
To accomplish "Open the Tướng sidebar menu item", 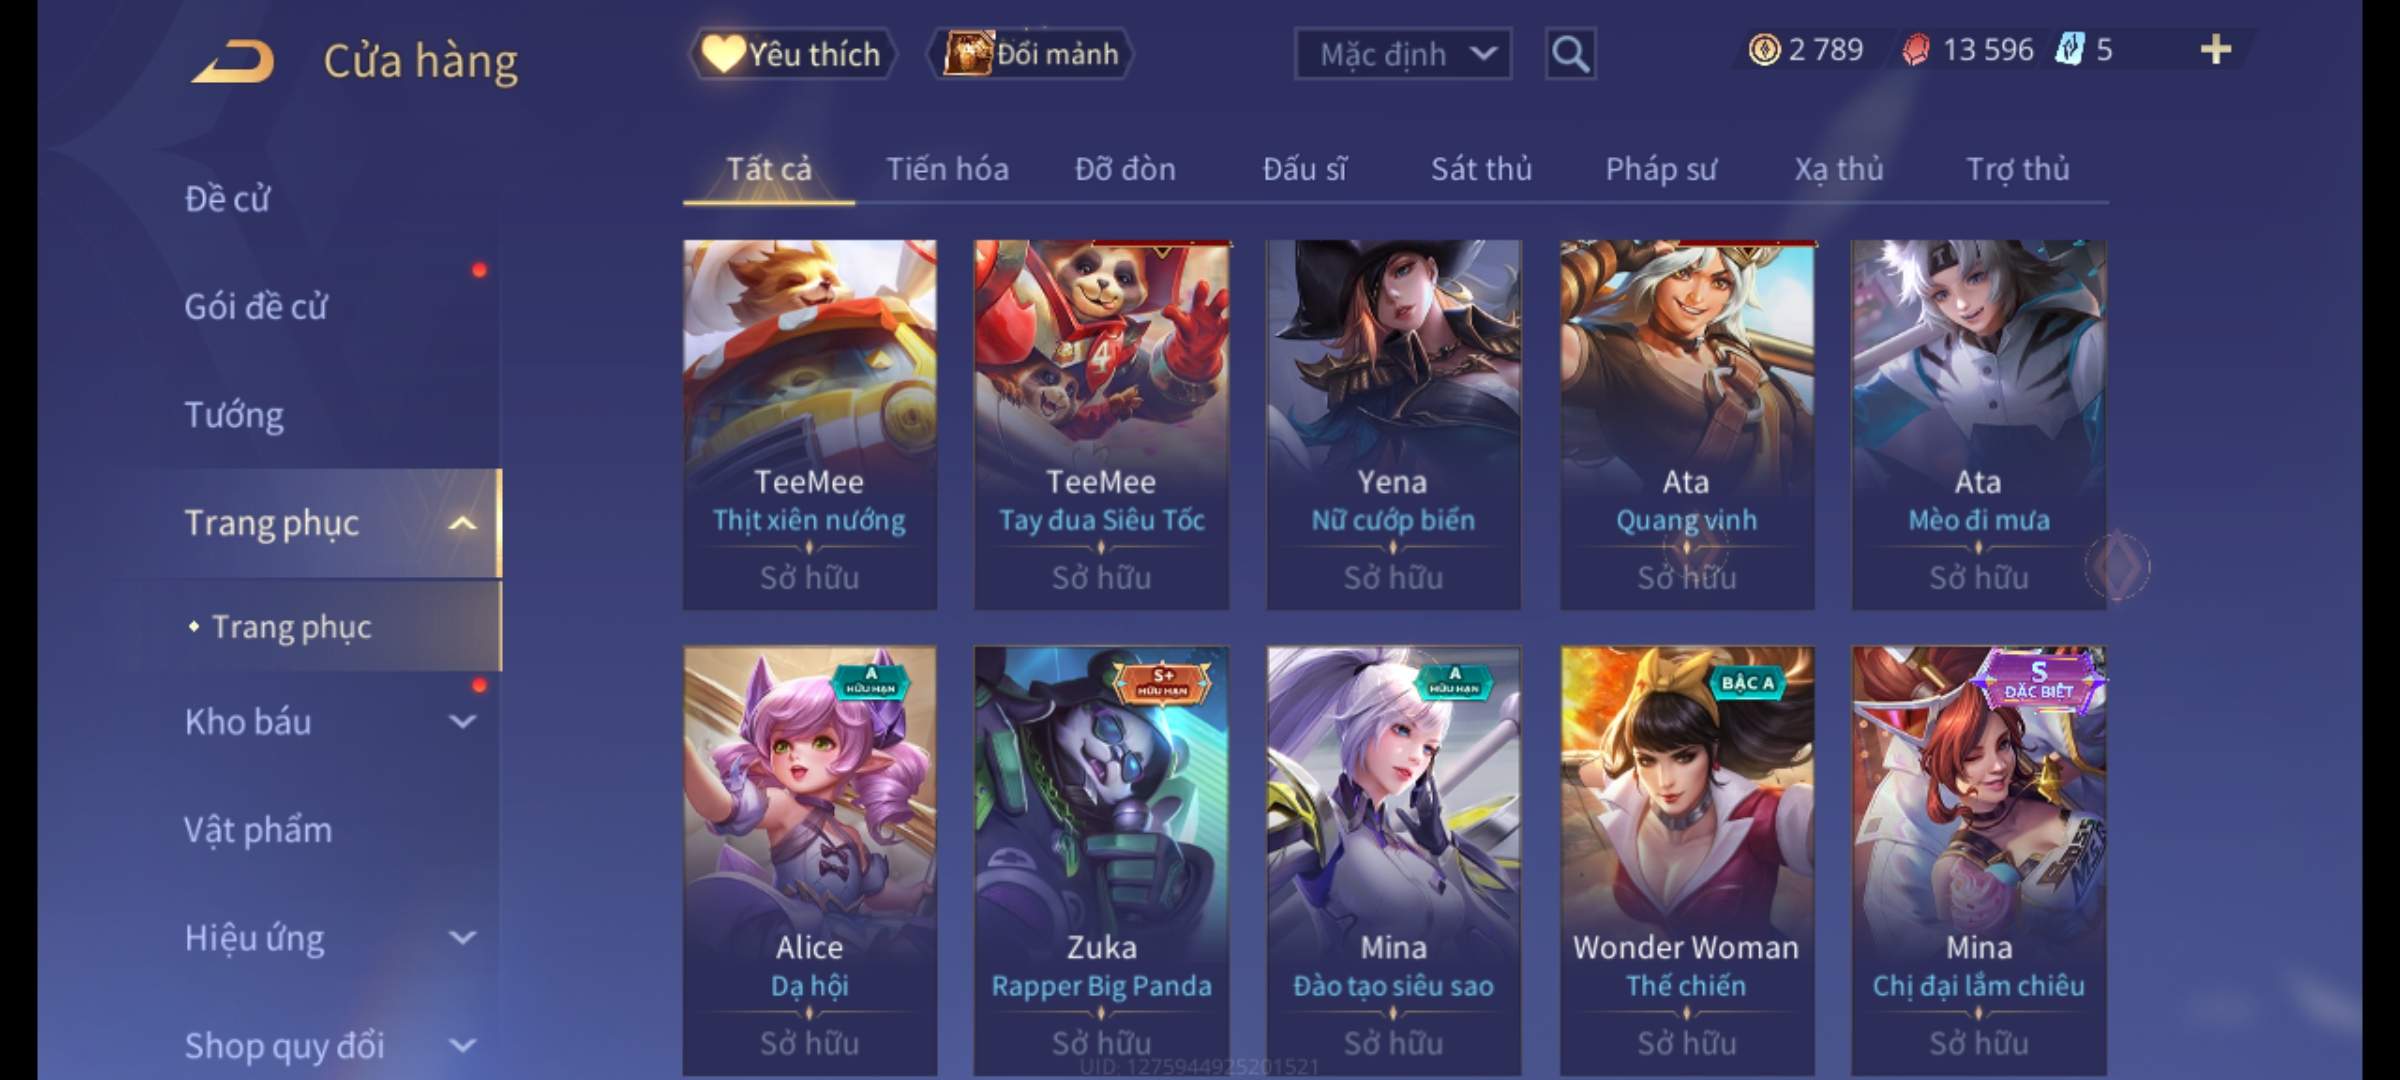I will click(234, 415).
